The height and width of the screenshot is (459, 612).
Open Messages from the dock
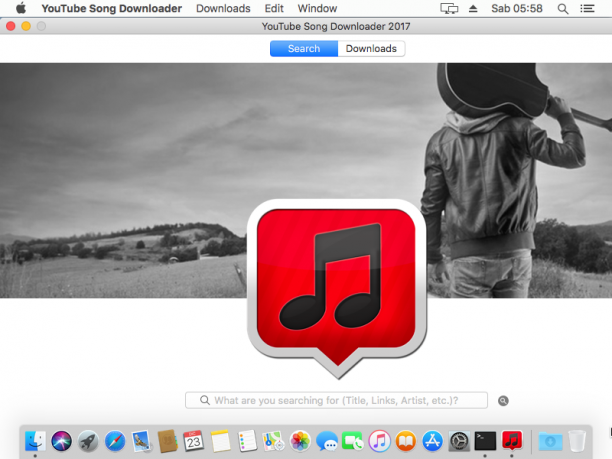326,441
